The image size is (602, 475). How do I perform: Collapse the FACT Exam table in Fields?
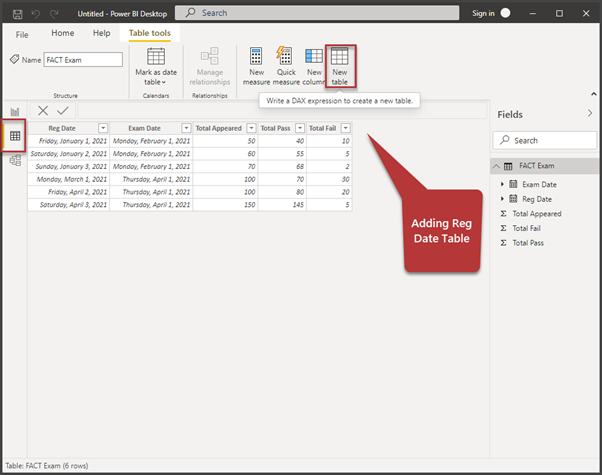tap(496, 166)
